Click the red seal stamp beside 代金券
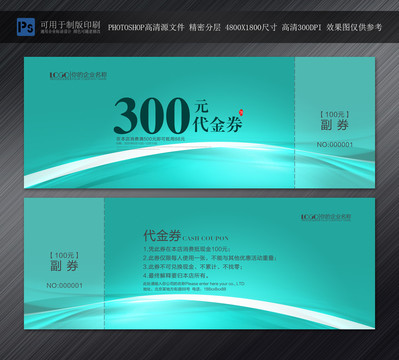The height and width of the screenshot is (360, 399). click(241, 112)
